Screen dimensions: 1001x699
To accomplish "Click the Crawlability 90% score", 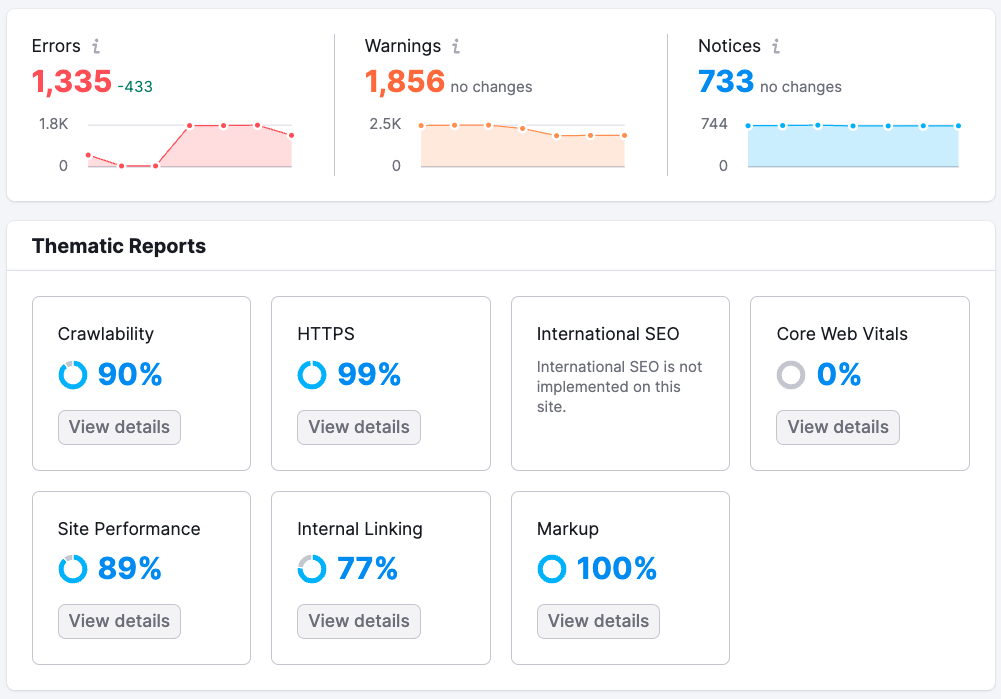I will (x=130, y=374).
